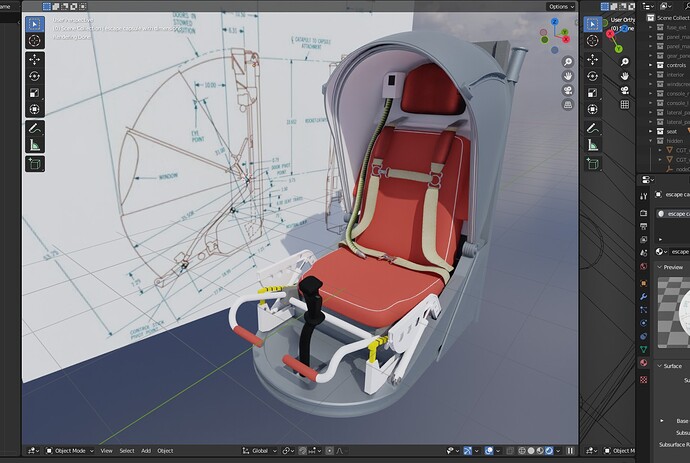Open the Material properties tab
The height and width of the screenshot is (463, 690).
[x=643, y=363]
